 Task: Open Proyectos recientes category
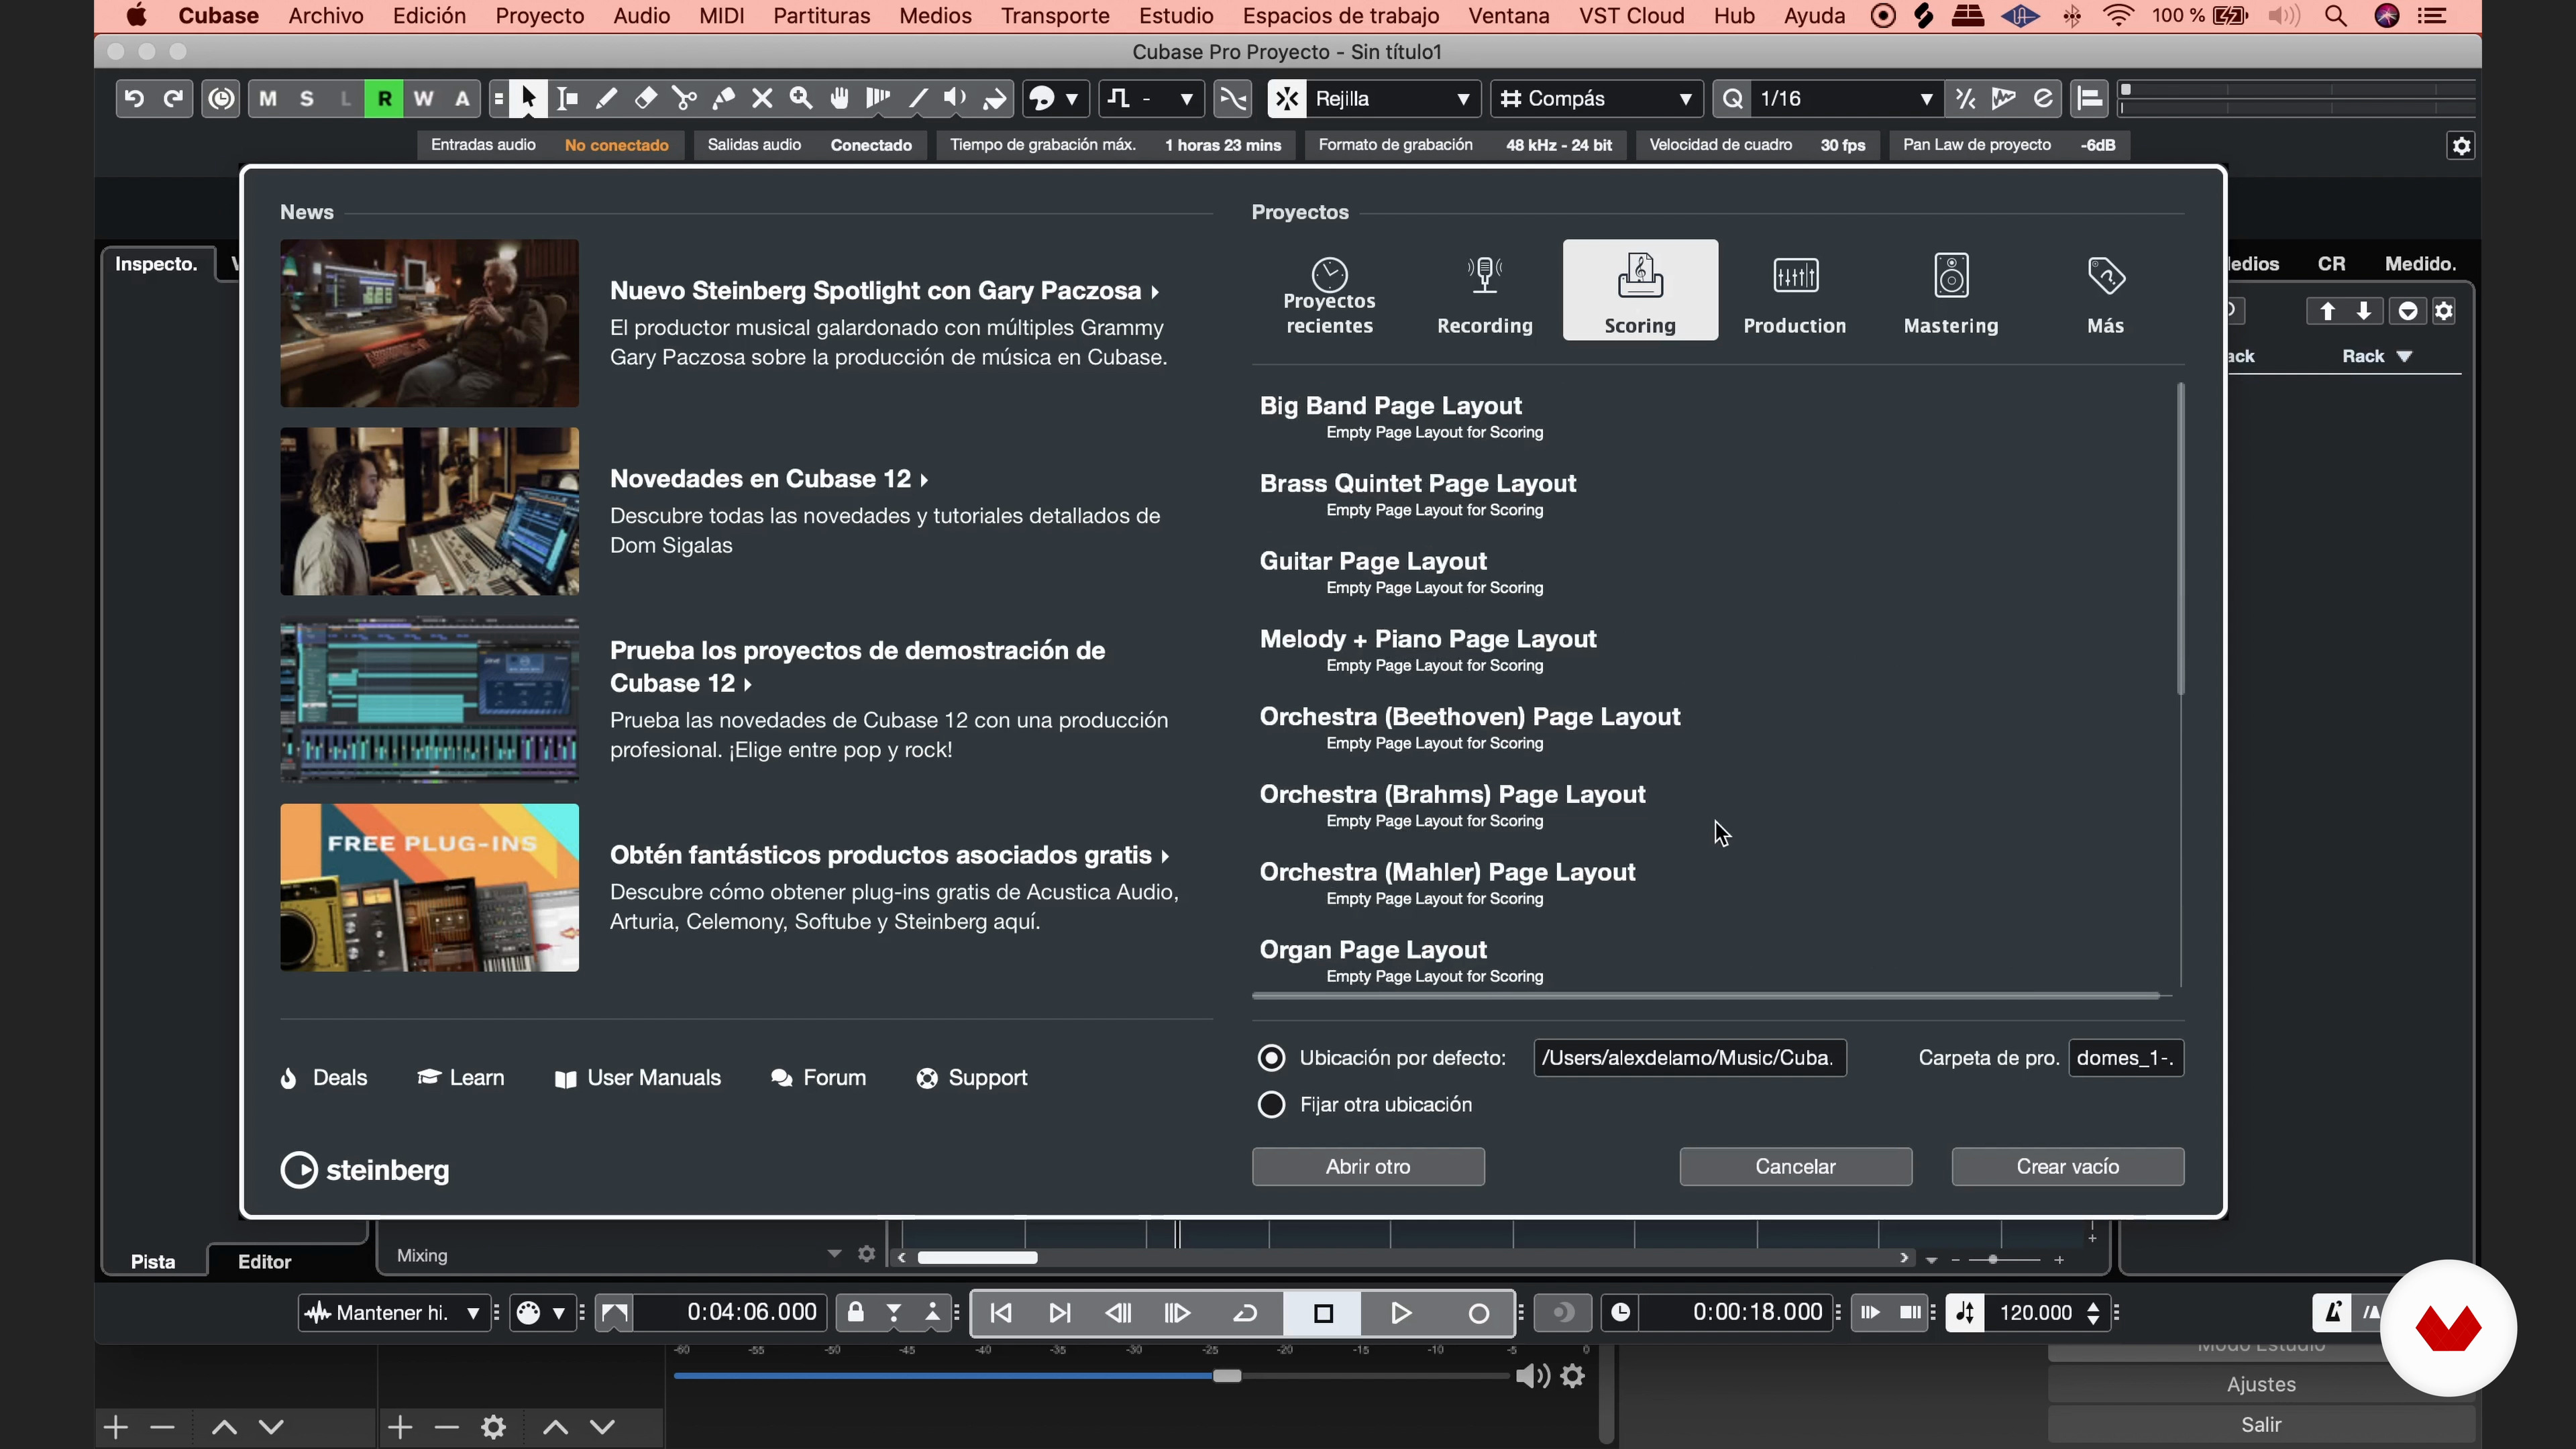(1329, 291)
